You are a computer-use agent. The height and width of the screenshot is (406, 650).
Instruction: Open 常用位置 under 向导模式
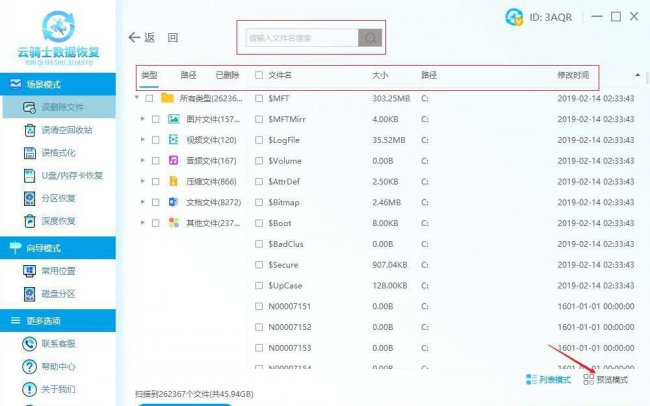coord(49,271)
